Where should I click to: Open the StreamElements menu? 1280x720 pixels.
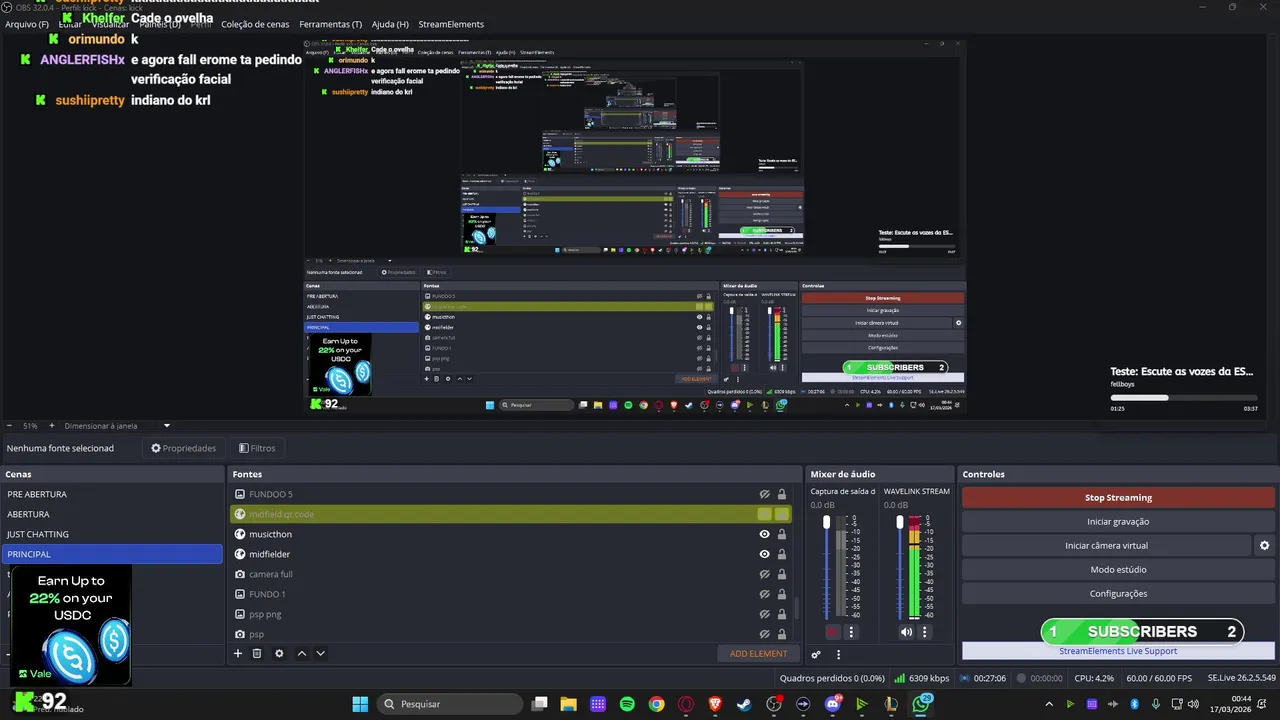coord(451,24)
